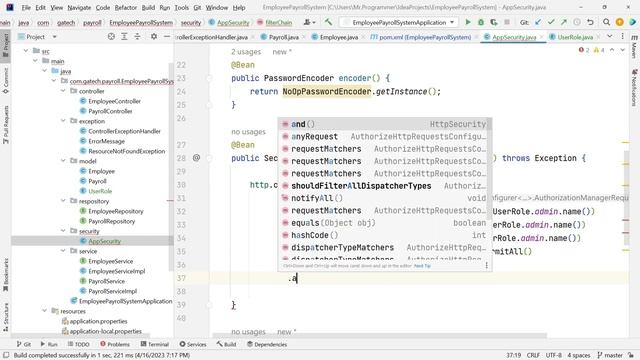
Task: Build project with hammer icon
Action: point(328,22)
